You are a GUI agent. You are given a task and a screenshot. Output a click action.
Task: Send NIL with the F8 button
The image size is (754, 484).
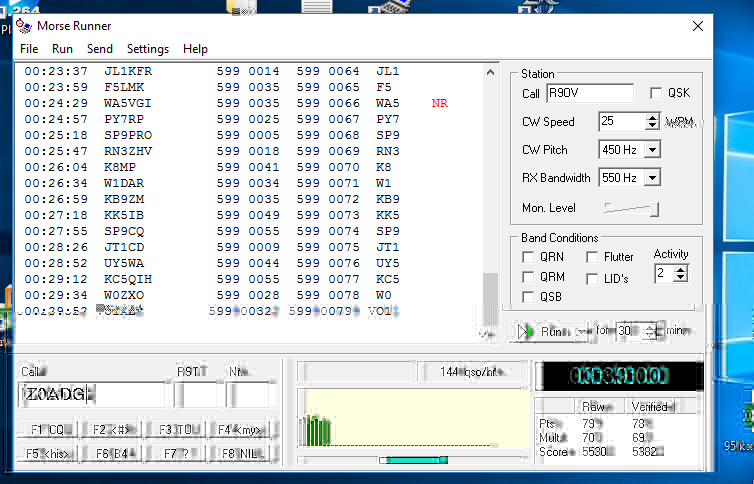point(241,453)
